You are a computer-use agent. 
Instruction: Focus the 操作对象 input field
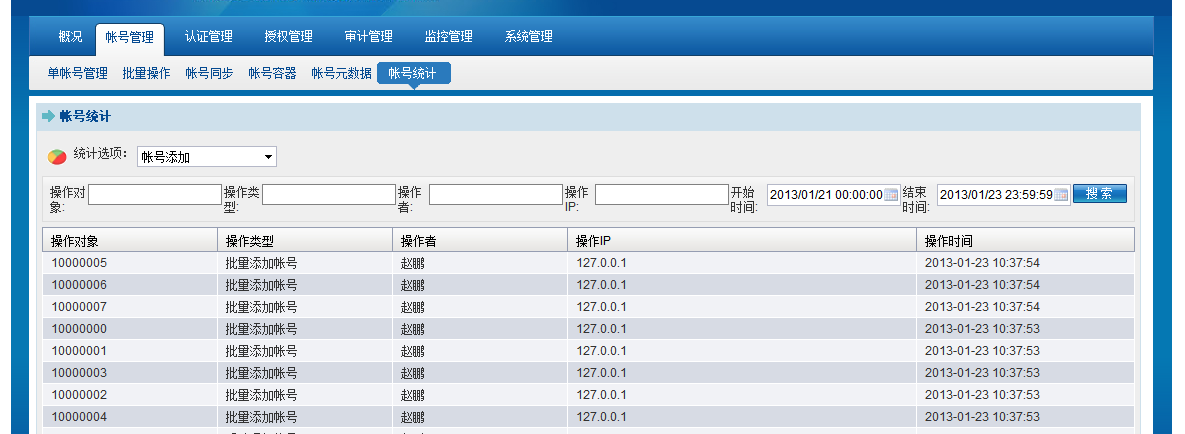point(154,195)
